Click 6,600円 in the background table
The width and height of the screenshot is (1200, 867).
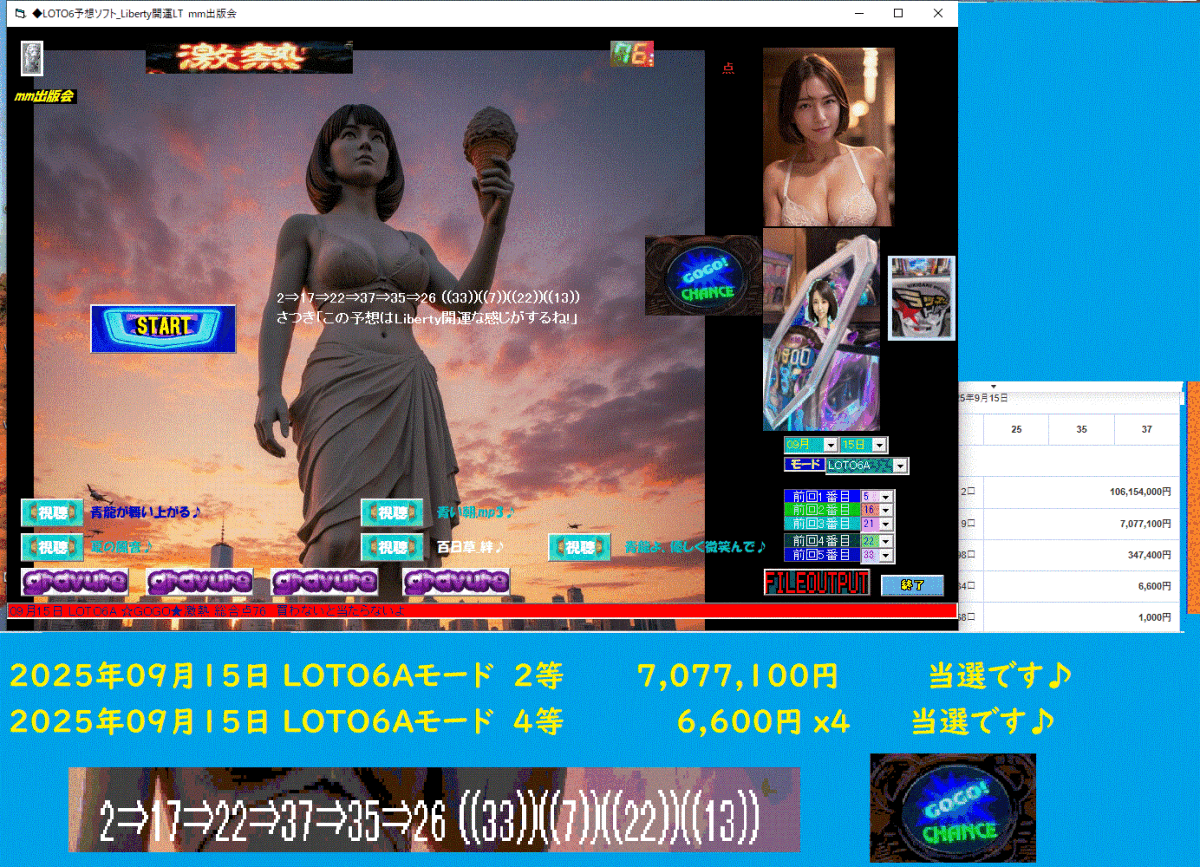pyautogui.click(x=1155, y=586)
